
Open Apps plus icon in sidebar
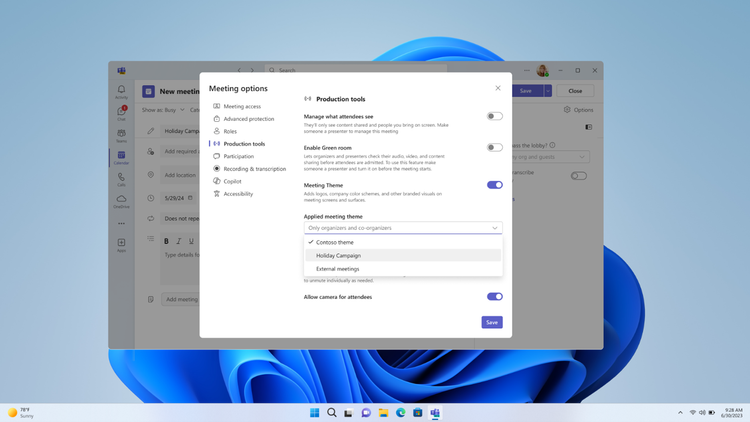coord(121,245)
